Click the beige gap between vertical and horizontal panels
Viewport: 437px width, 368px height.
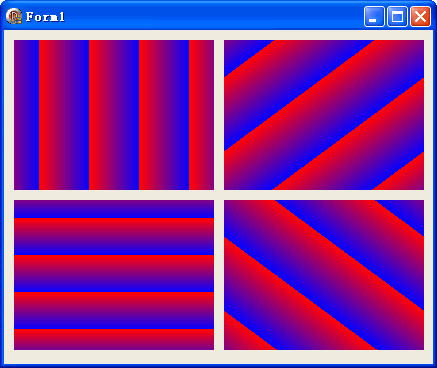pos(114,195)
